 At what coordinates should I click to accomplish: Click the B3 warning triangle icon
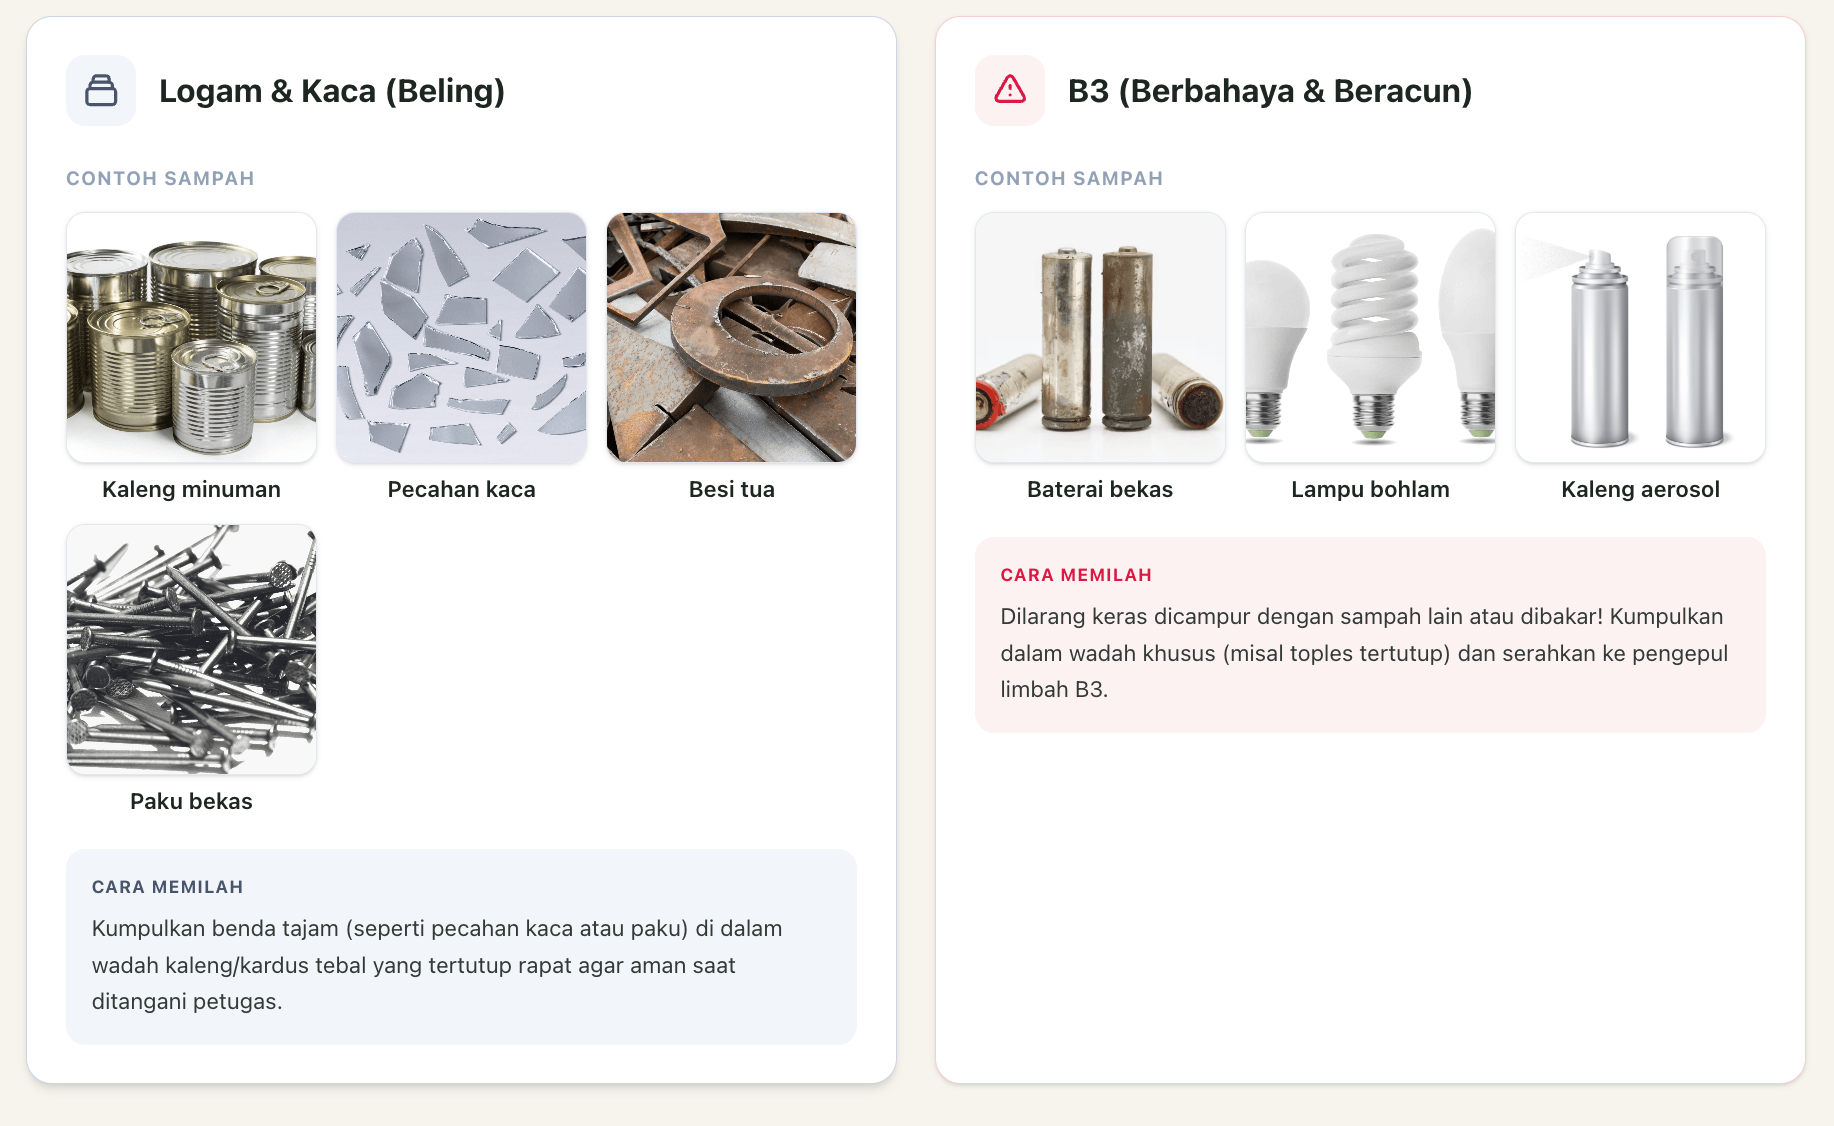pyautogui.click(x=1010, y=91)
